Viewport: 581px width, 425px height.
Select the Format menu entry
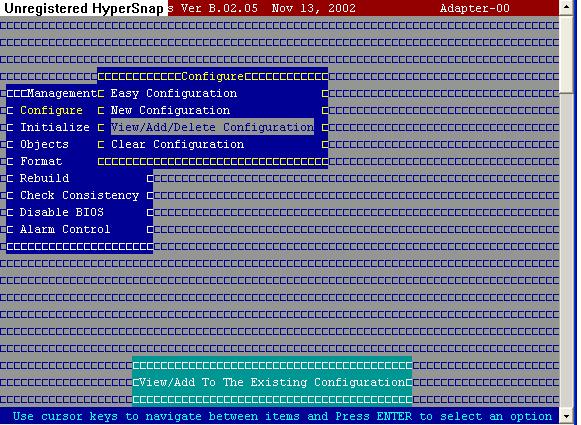(x=41, y=162)
